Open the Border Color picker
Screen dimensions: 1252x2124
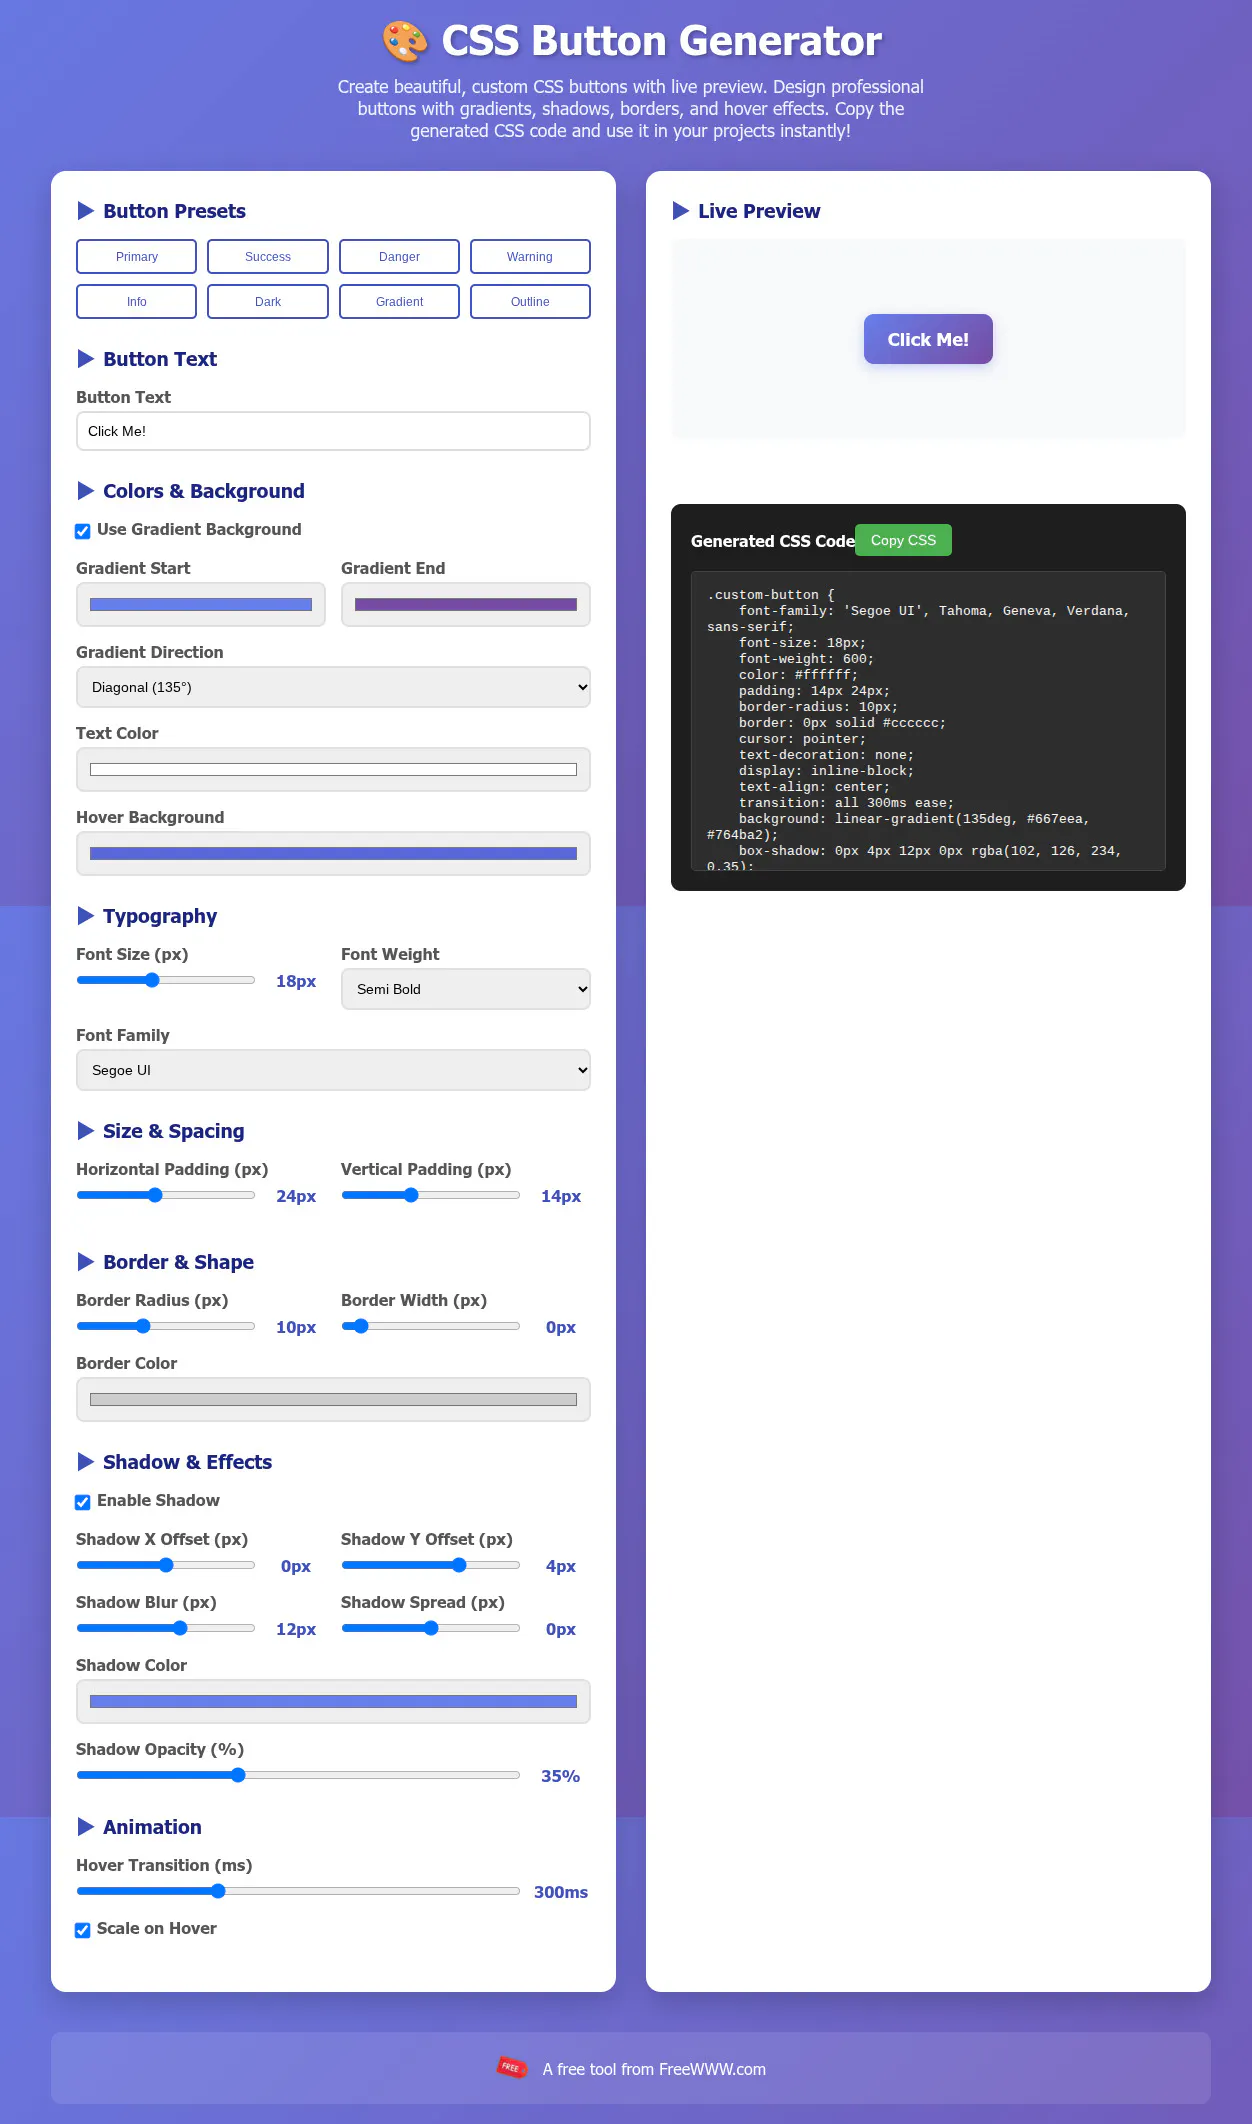click(x=333, y=1399)
